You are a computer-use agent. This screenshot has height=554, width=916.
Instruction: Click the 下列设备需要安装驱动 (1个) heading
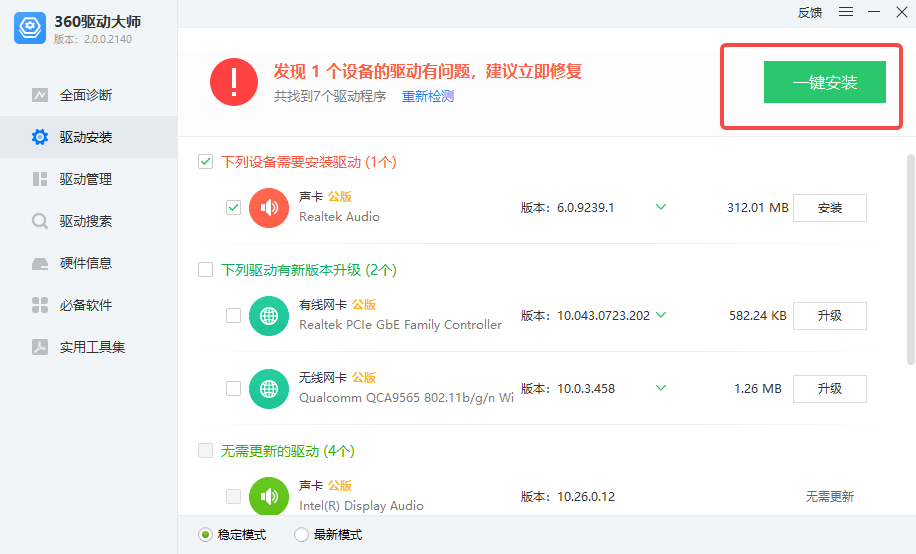click(309, 162)
